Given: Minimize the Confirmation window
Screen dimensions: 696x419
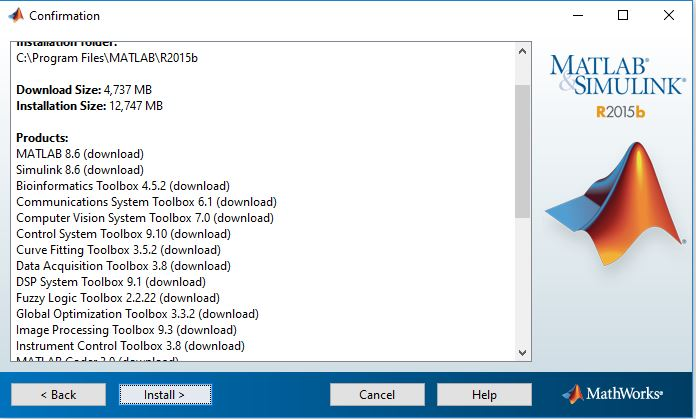Looking at the screenshot, I should point(577,16).
